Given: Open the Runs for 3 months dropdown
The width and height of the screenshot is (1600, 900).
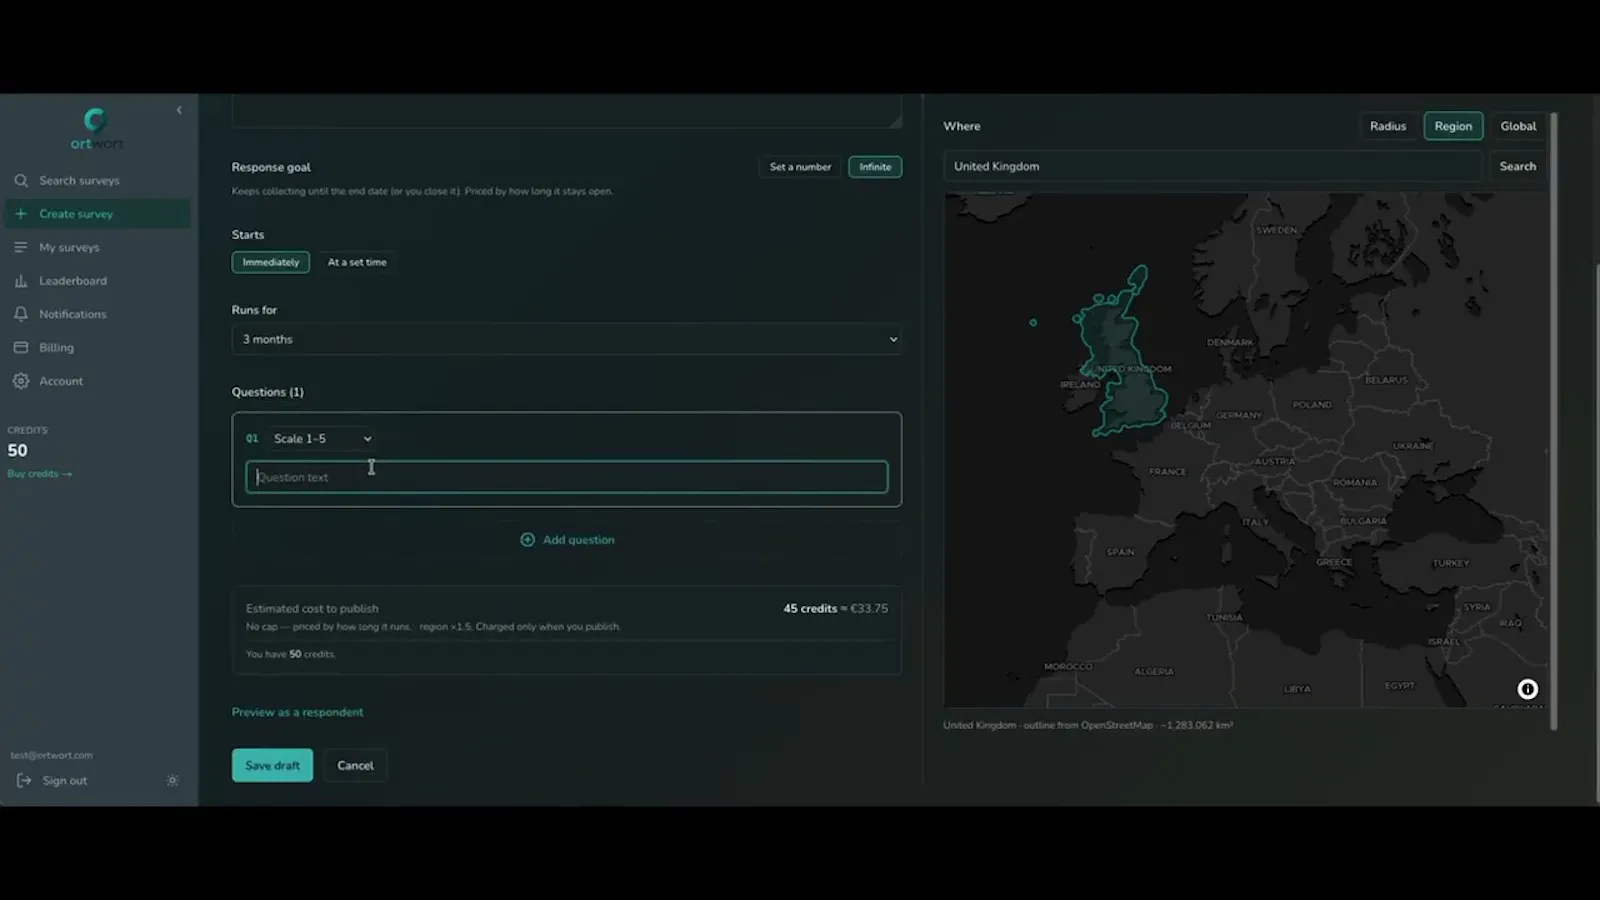Looking at the screenshot, I should tap(567, 339).
